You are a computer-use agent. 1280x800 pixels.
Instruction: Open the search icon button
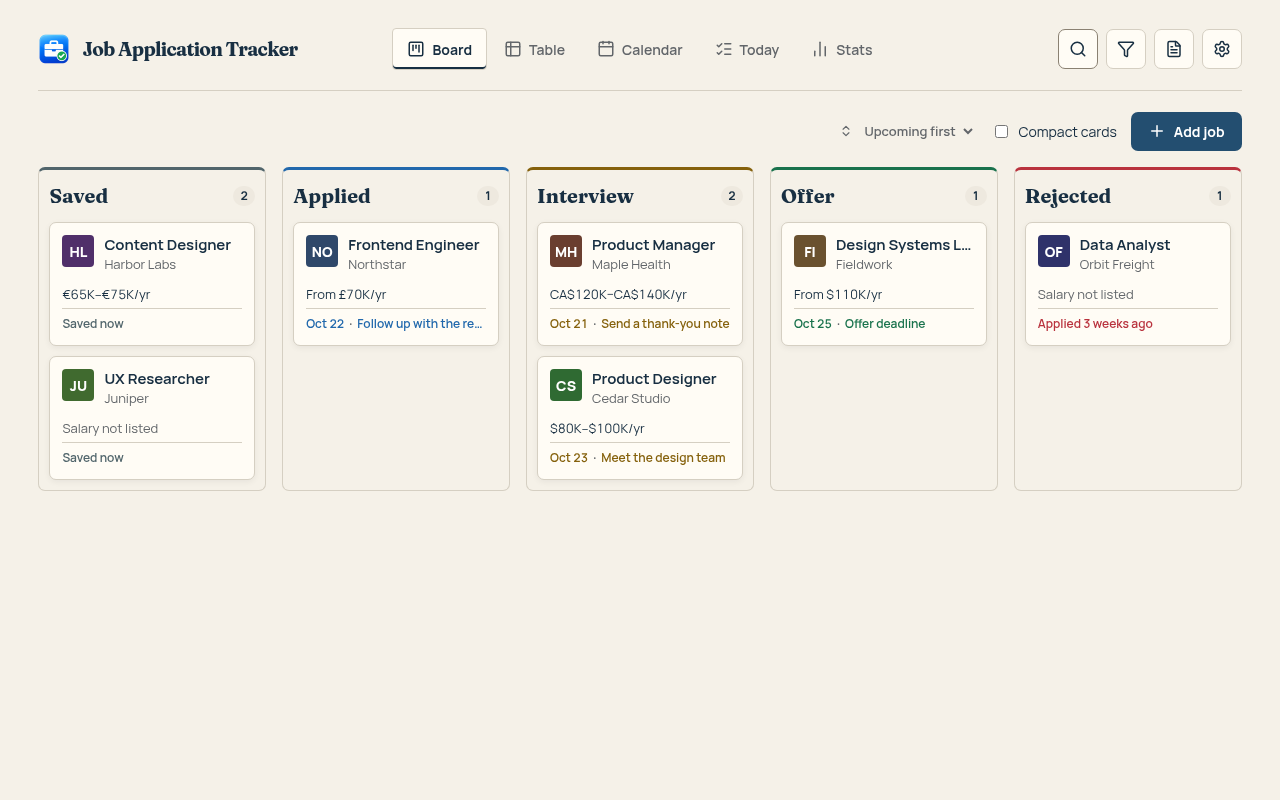[x=1078, y=49]
